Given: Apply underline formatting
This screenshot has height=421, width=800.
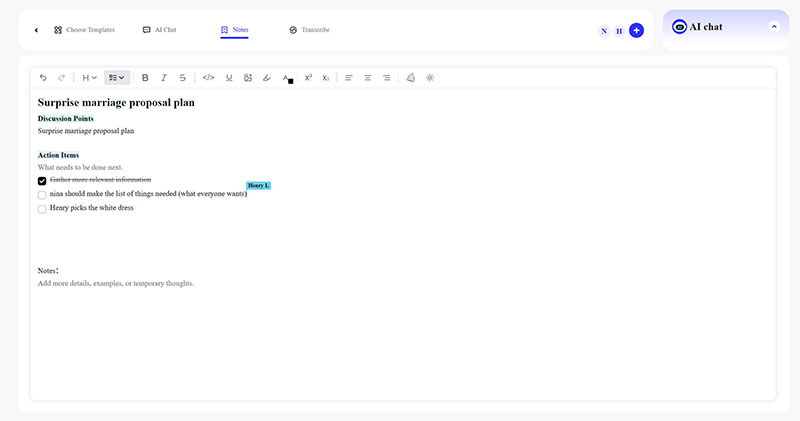Looking at the screenshot, I should 229,77.
